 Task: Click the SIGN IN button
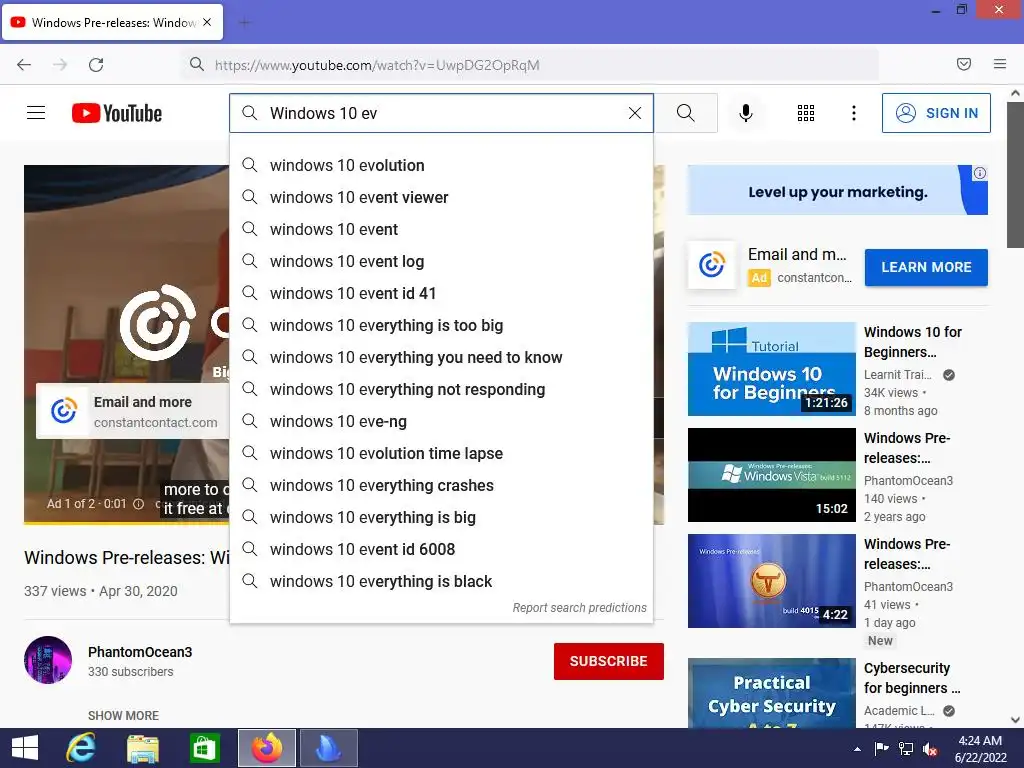936,113
